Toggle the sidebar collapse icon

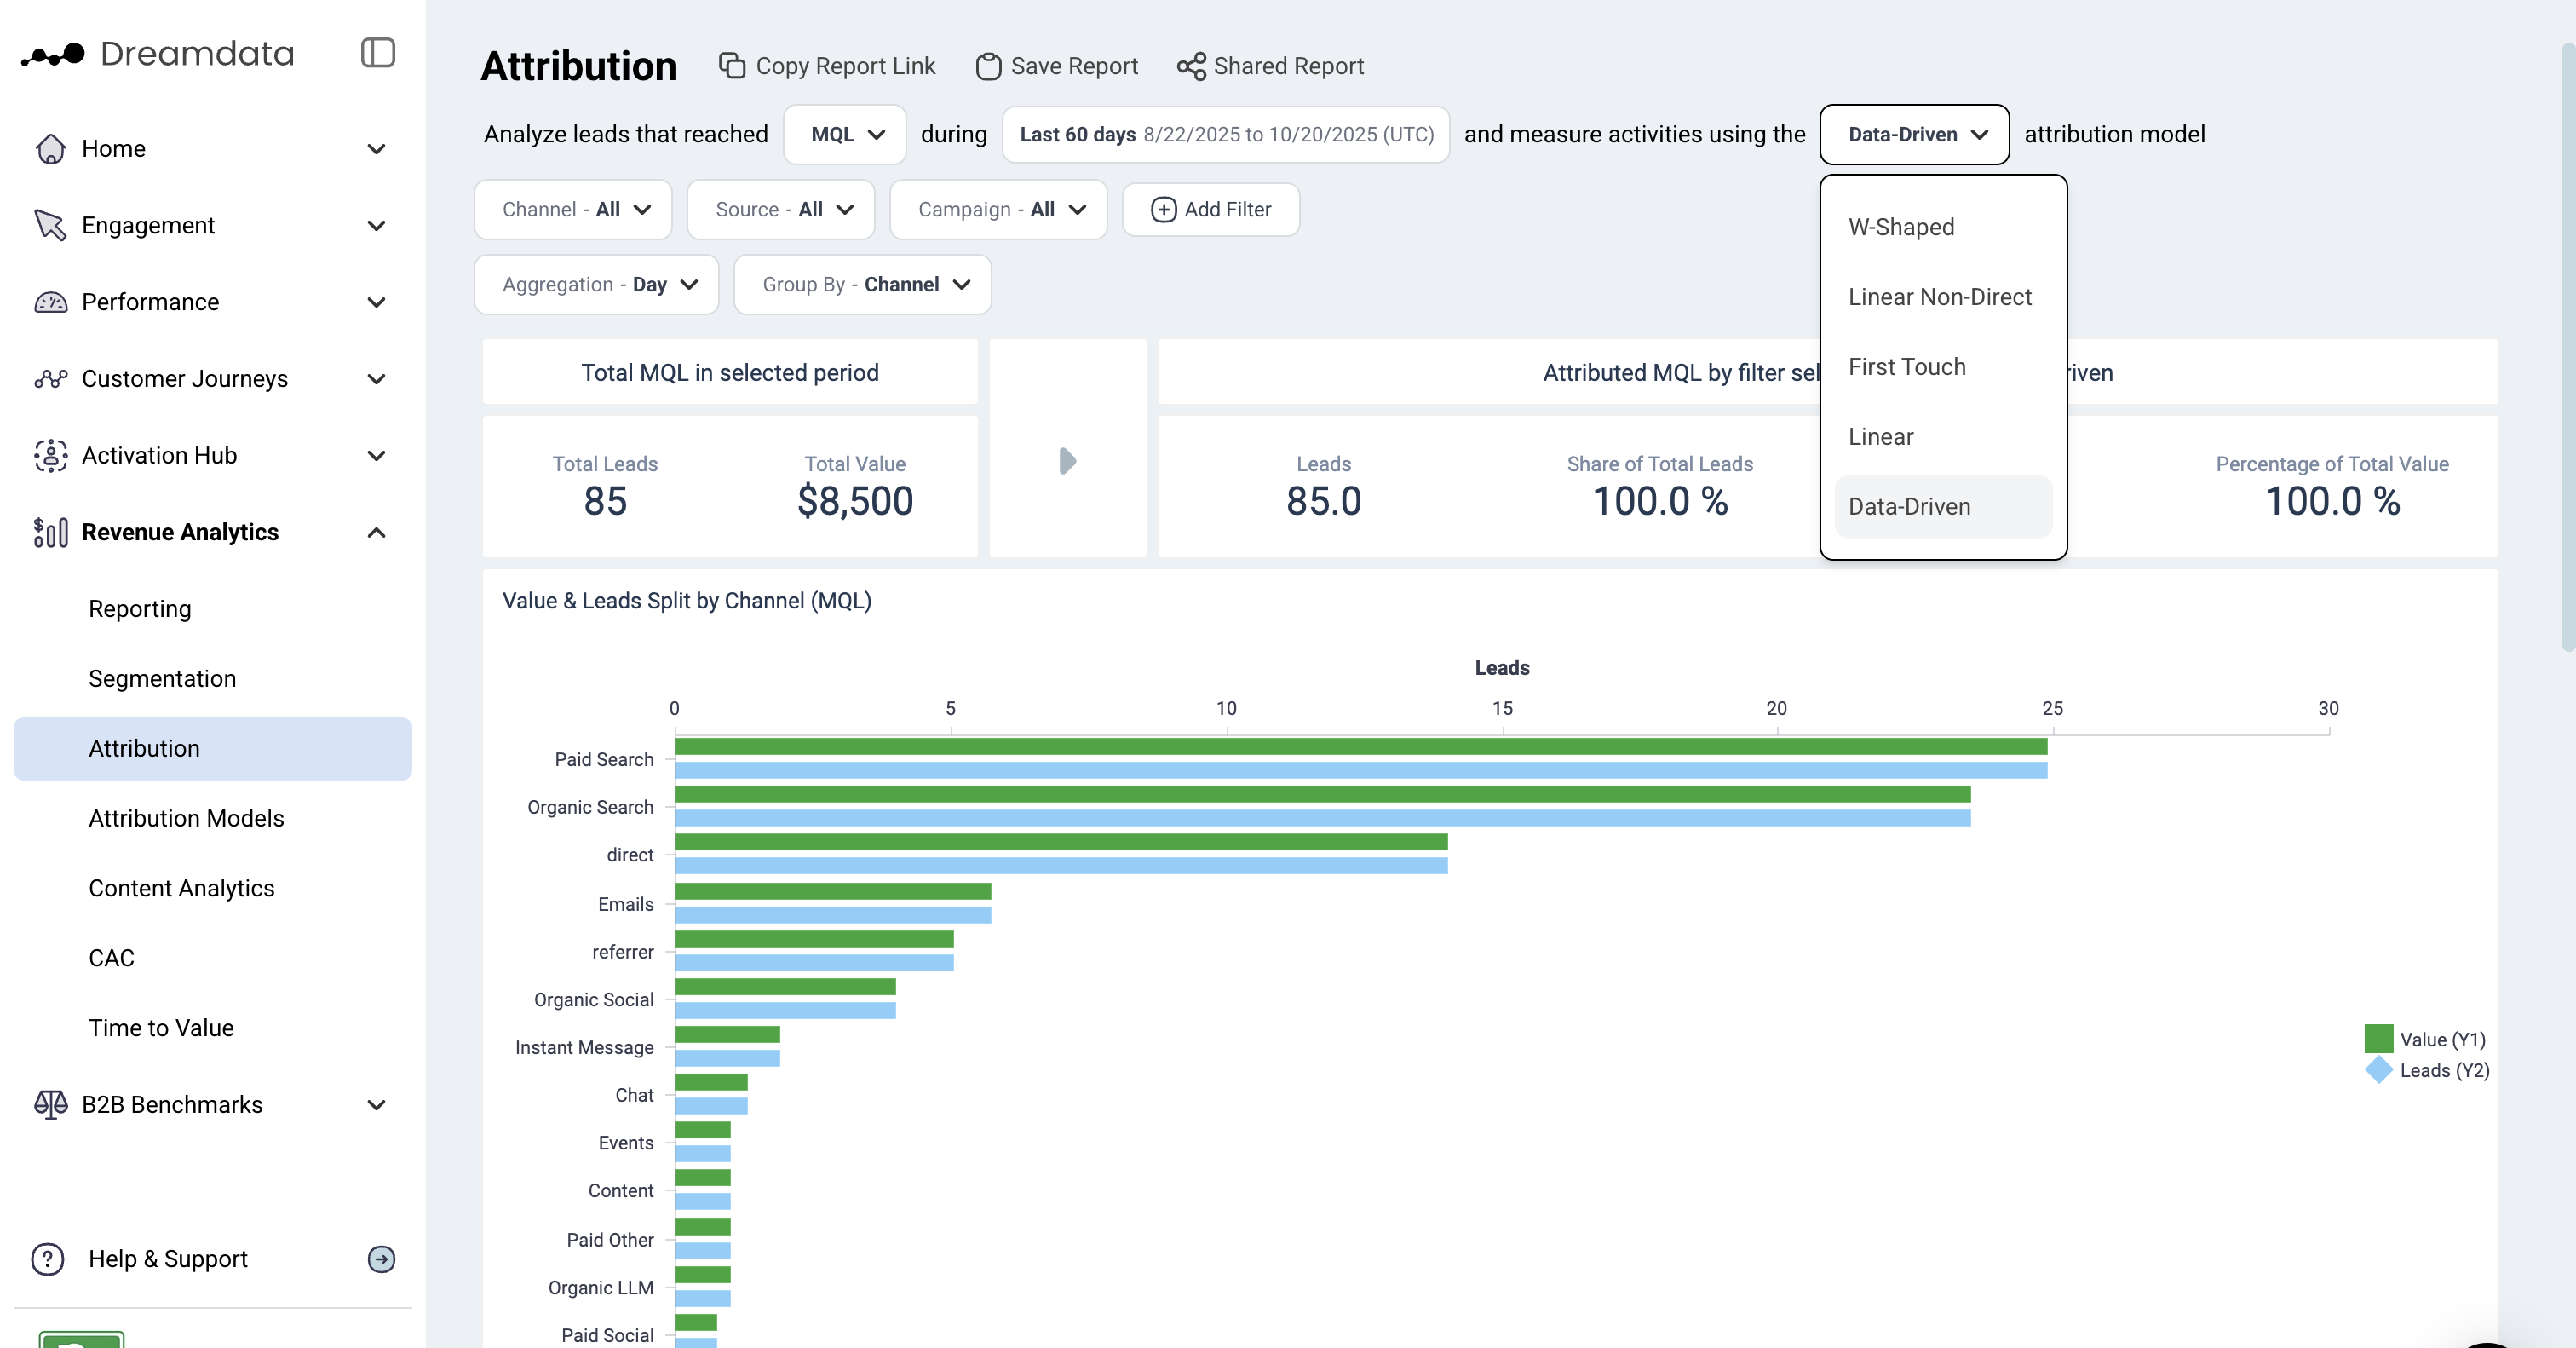pyautogui.click(x=377, y=53)
